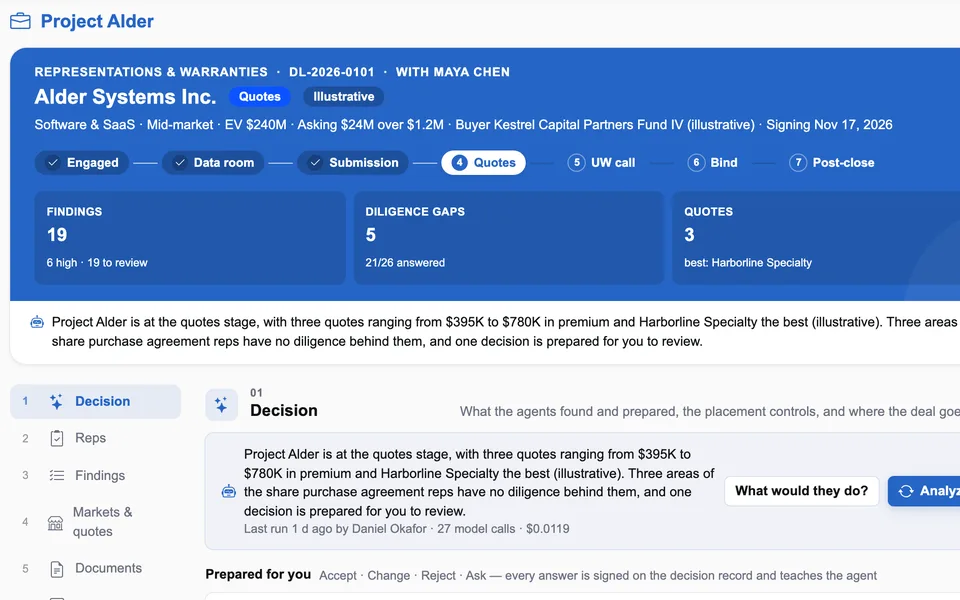This screenshot has width=960, height=600.
Task: Select the active Quotes stage pill
Action: (483, 163)
